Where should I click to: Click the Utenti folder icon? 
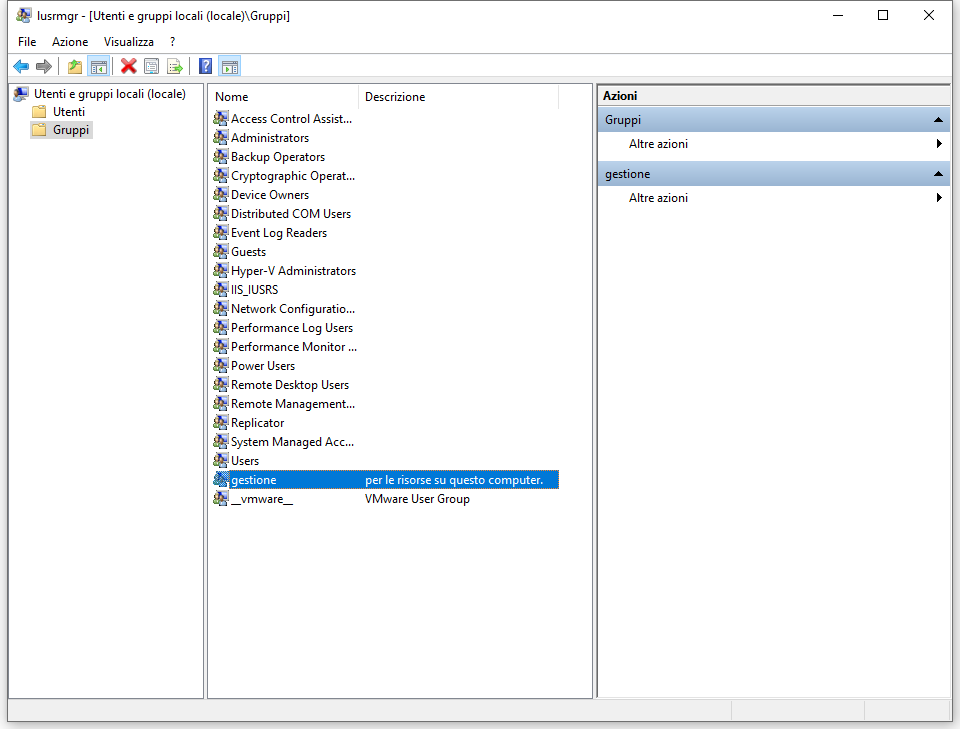[x=39, y=111]
